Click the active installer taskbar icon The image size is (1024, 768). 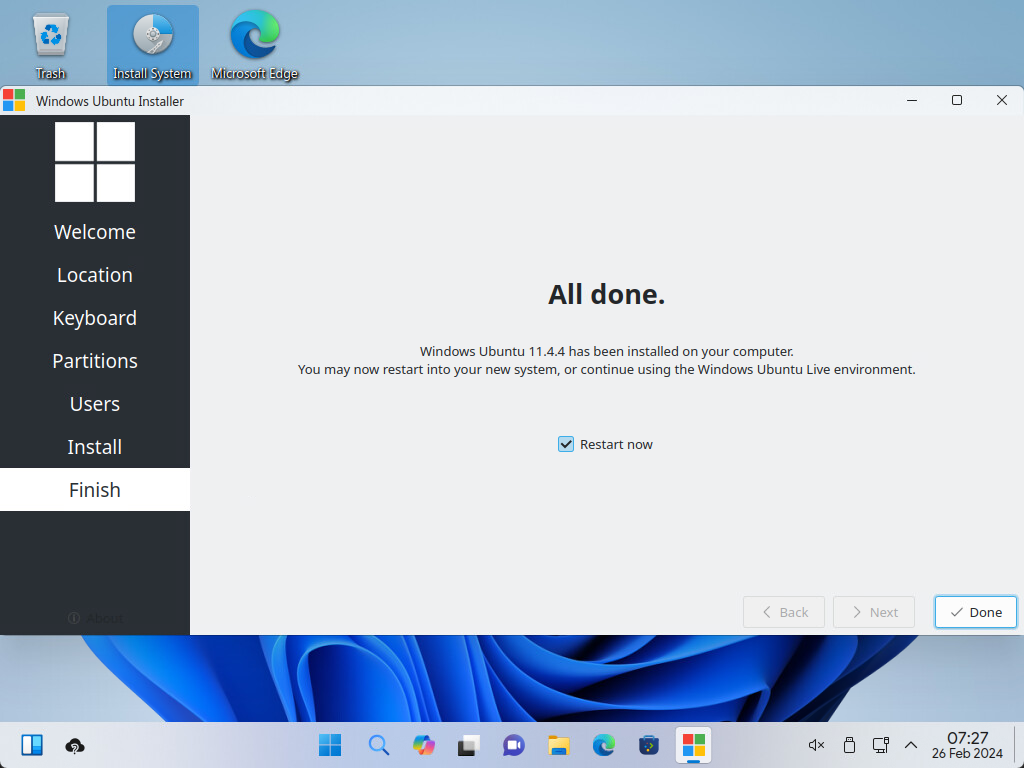point(694,745)
